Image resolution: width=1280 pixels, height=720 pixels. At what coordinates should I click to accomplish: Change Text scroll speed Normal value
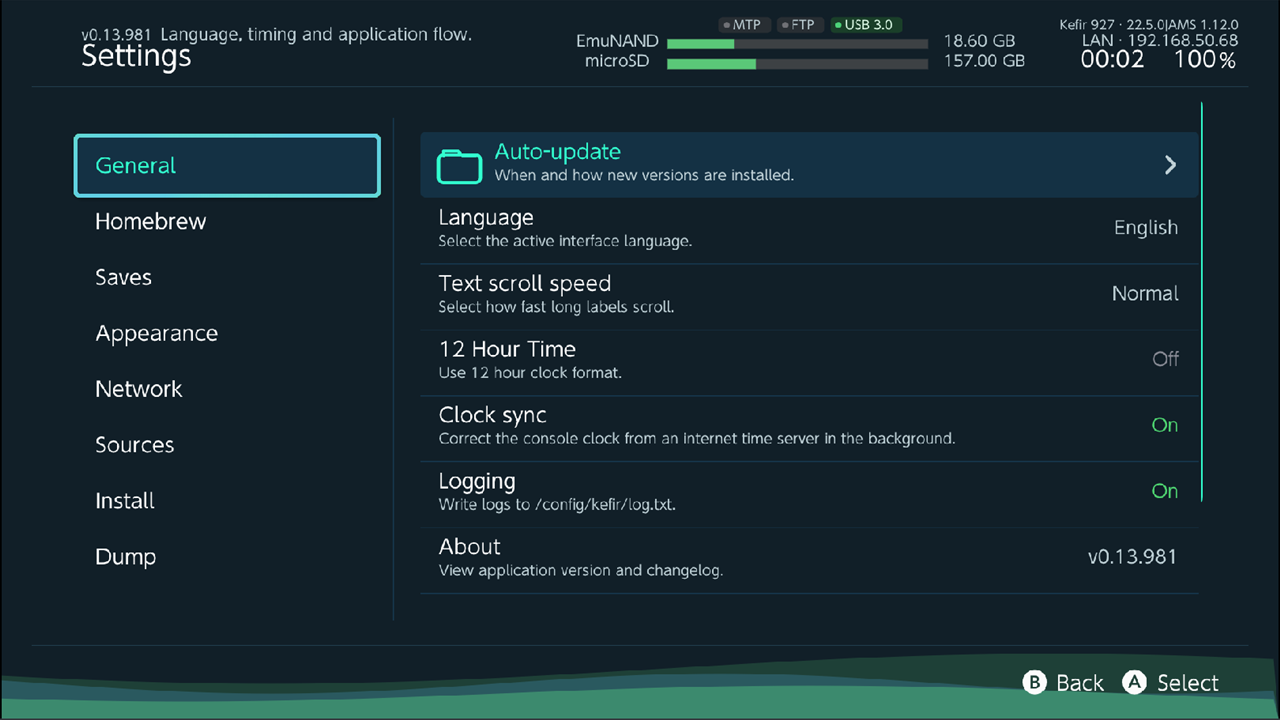tap(1145, 293)
